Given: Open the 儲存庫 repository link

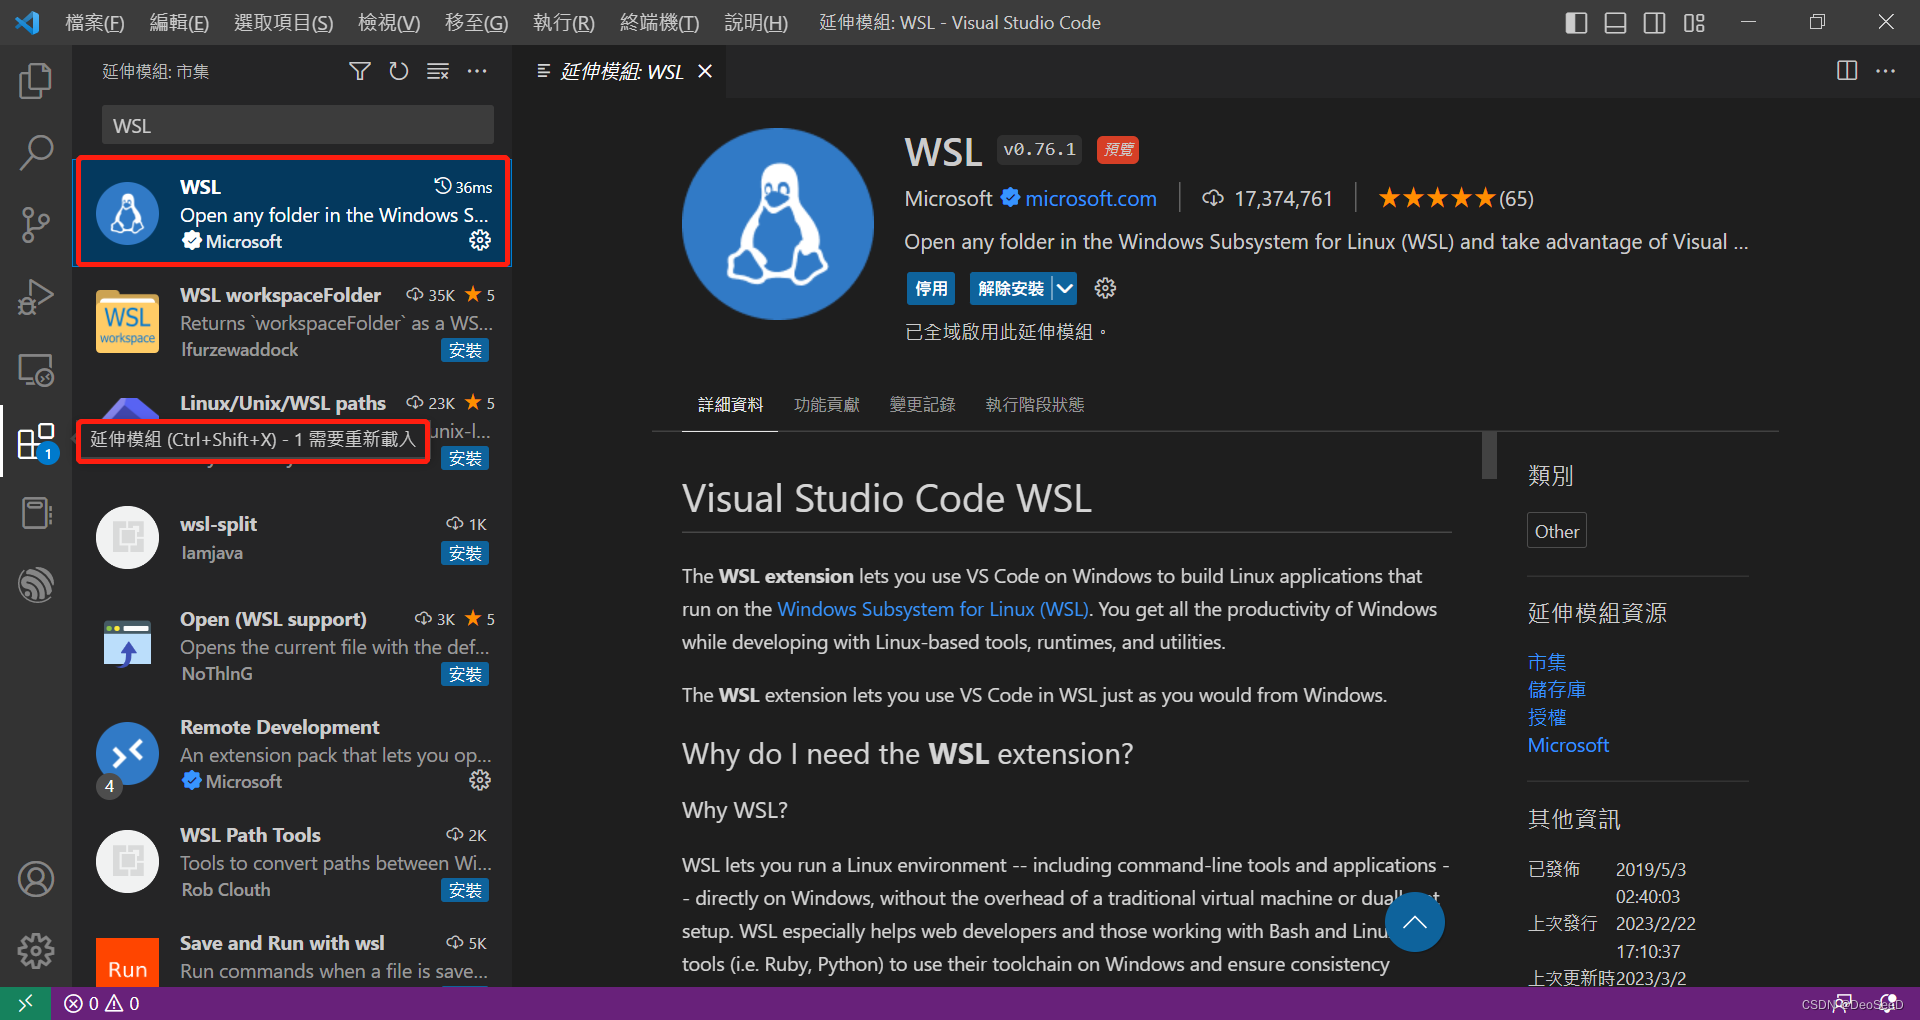Looking at the screenshot, I should coord(1556,689).
